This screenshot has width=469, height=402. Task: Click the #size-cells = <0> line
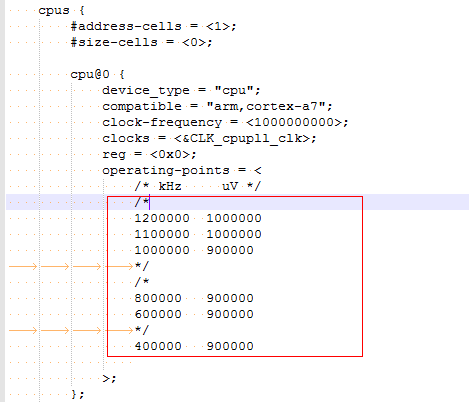(141, 42)
